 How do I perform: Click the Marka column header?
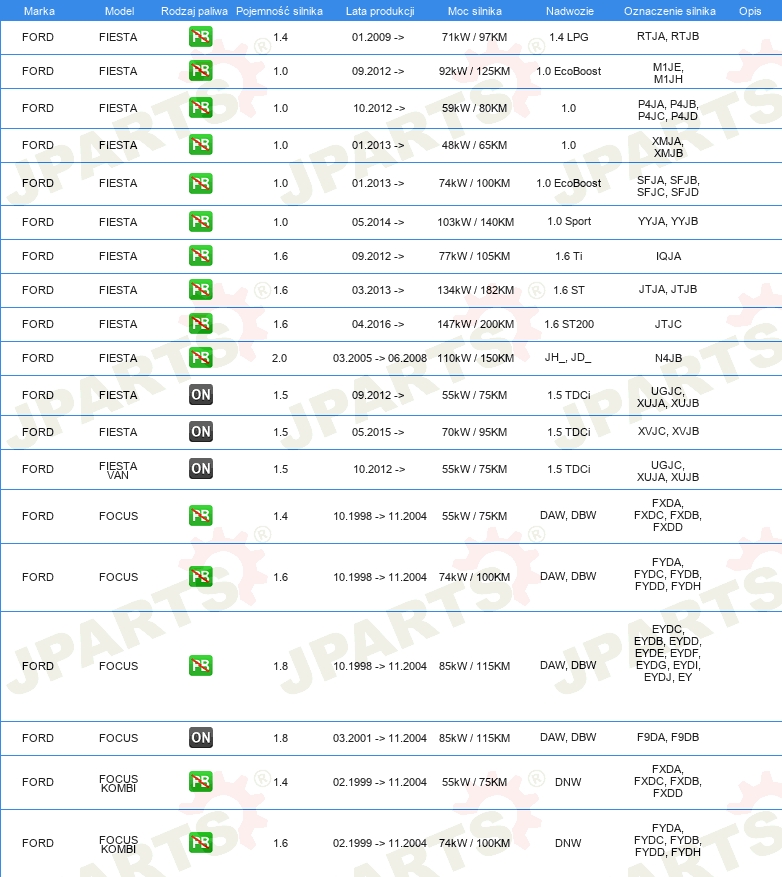(x=39, y=11)
